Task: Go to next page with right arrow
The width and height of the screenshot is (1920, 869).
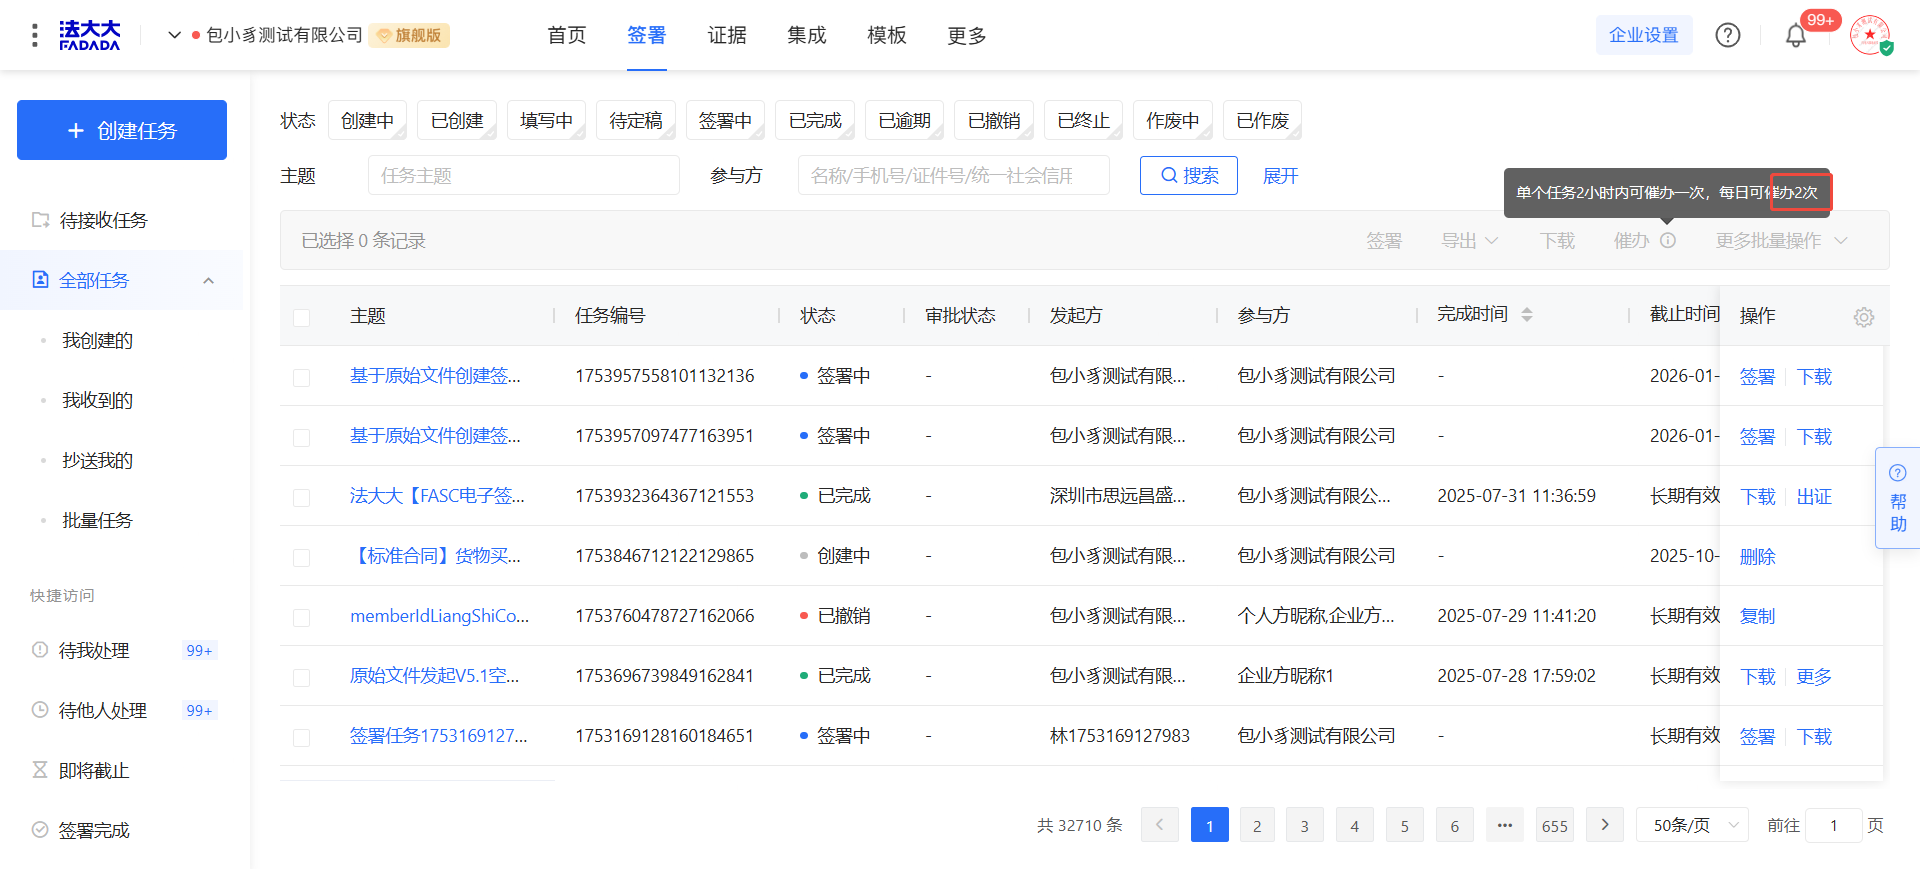Action: (1605, 825)
